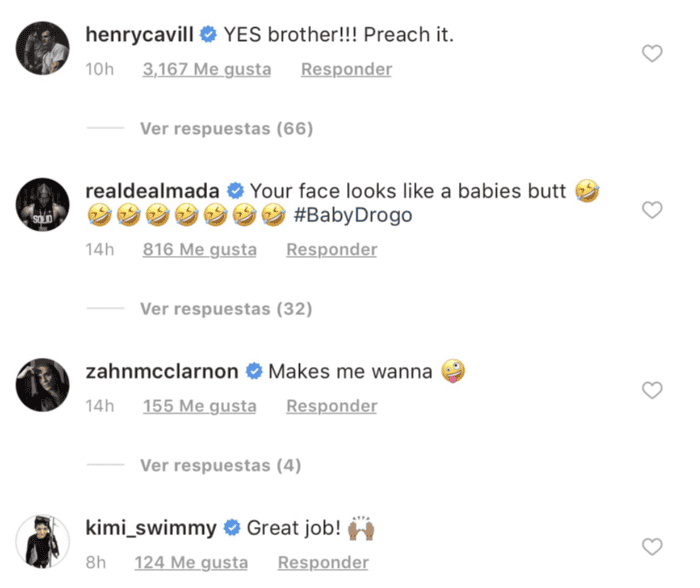The height and width of the screenshot is (588, 700).
Task: Expand the 4 replies under zahnmcclarnon
Action: pyautogui.click(x=220, y=465)
